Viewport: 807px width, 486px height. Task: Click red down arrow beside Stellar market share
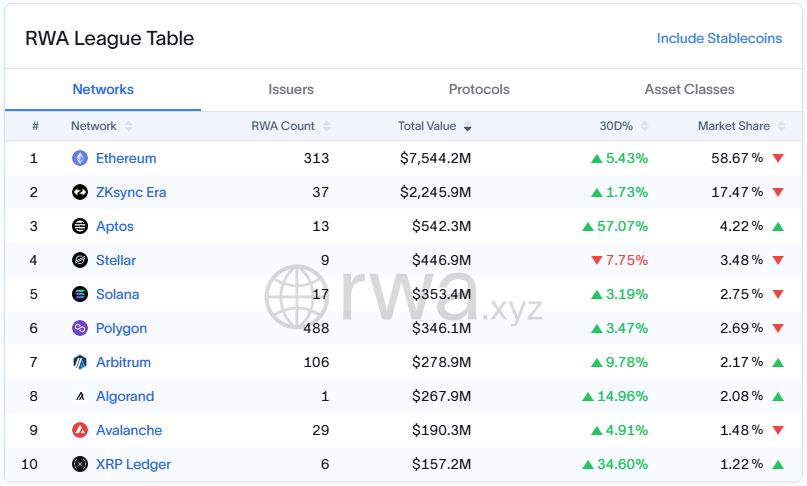pos(778,260)
